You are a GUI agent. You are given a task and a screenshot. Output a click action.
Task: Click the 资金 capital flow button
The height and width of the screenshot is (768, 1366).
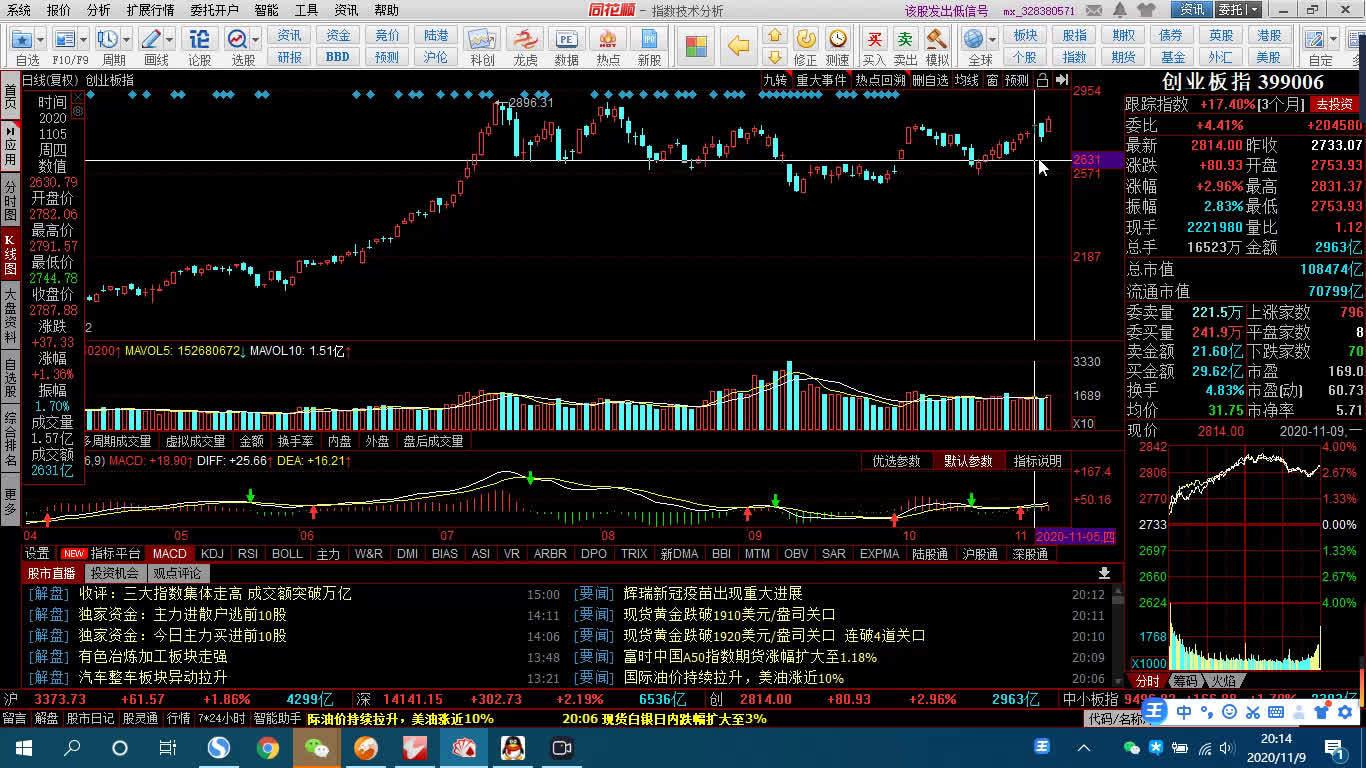click(x=338, y=35)
